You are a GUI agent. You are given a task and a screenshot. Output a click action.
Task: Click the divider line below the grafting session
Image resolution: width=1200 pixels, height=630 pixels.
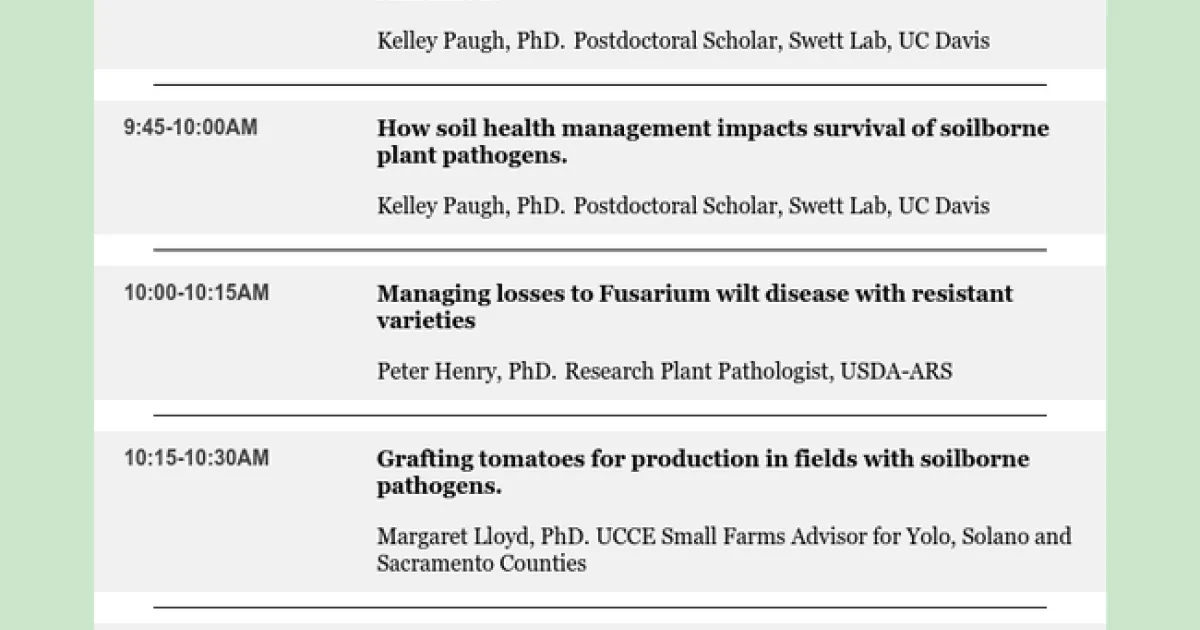coord(600,607)
